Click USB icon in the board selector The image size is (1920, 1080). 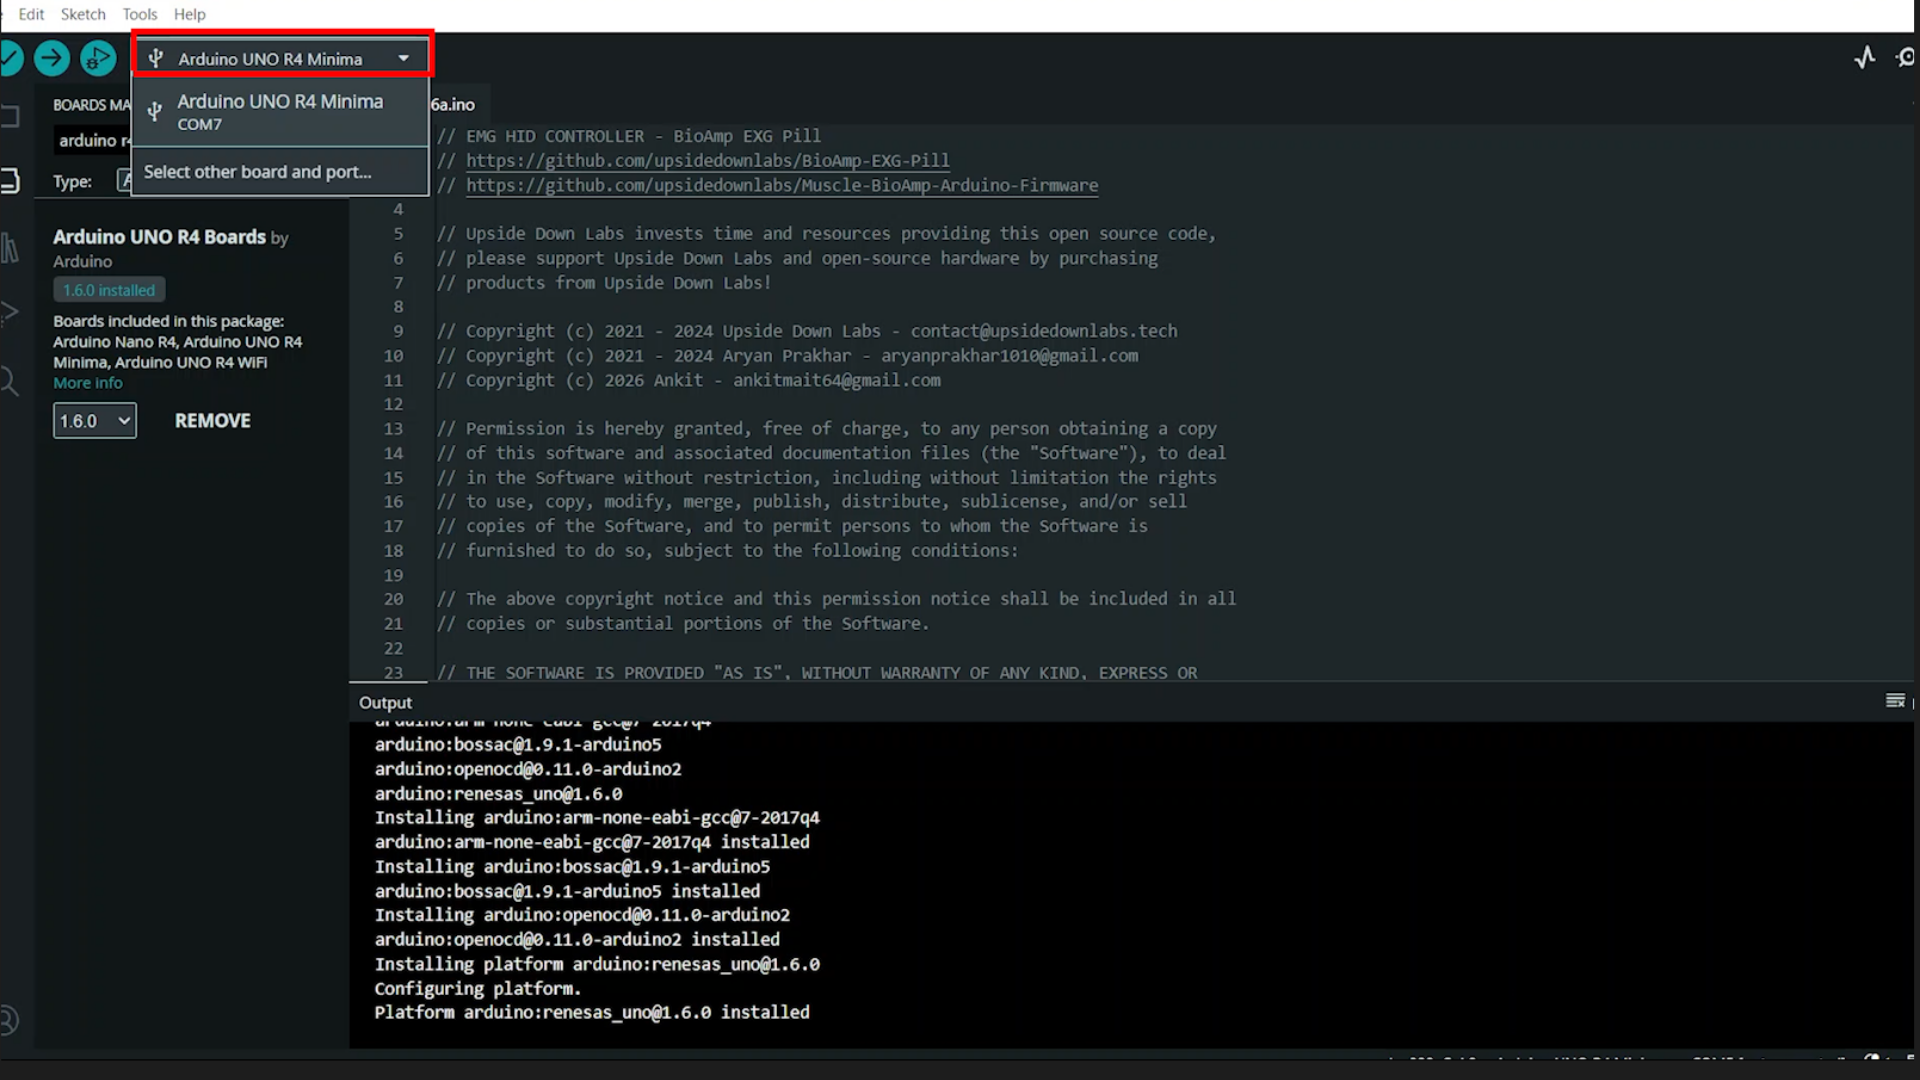coord(156,58)
